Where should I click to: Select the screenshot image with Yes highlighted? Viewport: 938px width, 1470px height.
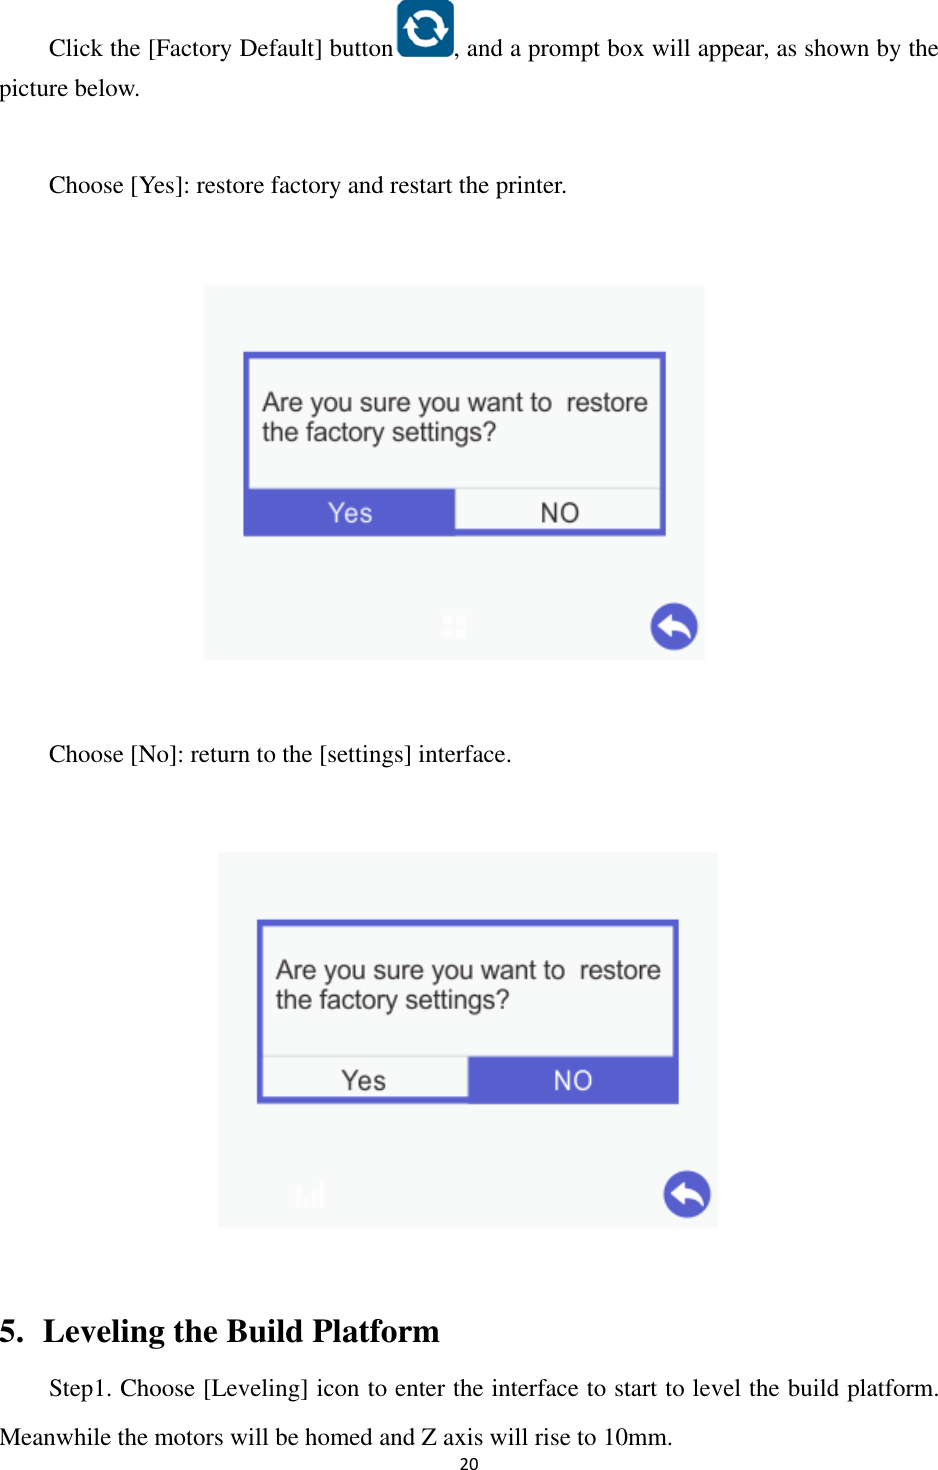(454, 472)
